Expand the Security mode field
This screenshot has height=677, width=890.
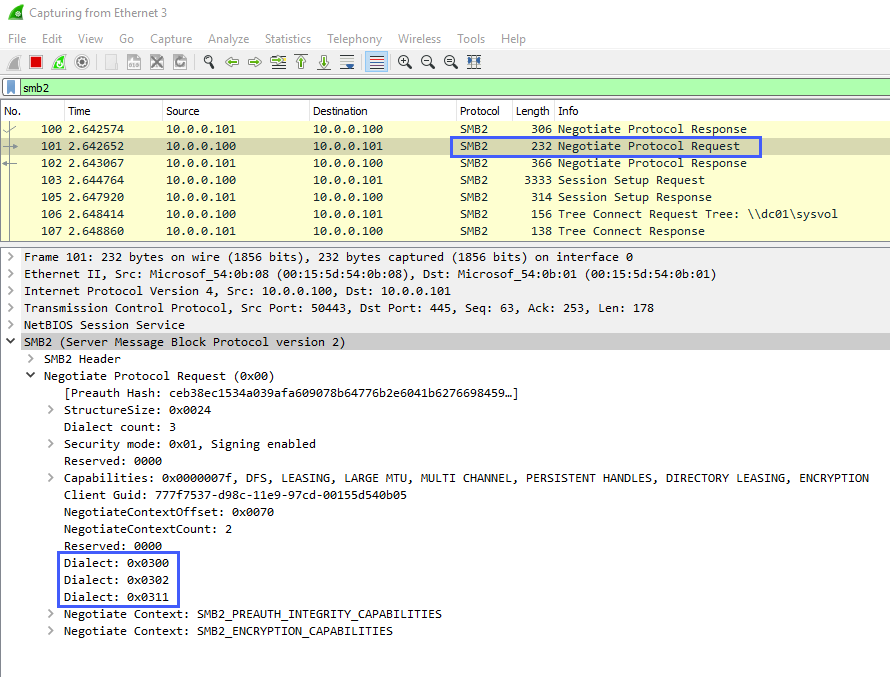coord(51,444)
